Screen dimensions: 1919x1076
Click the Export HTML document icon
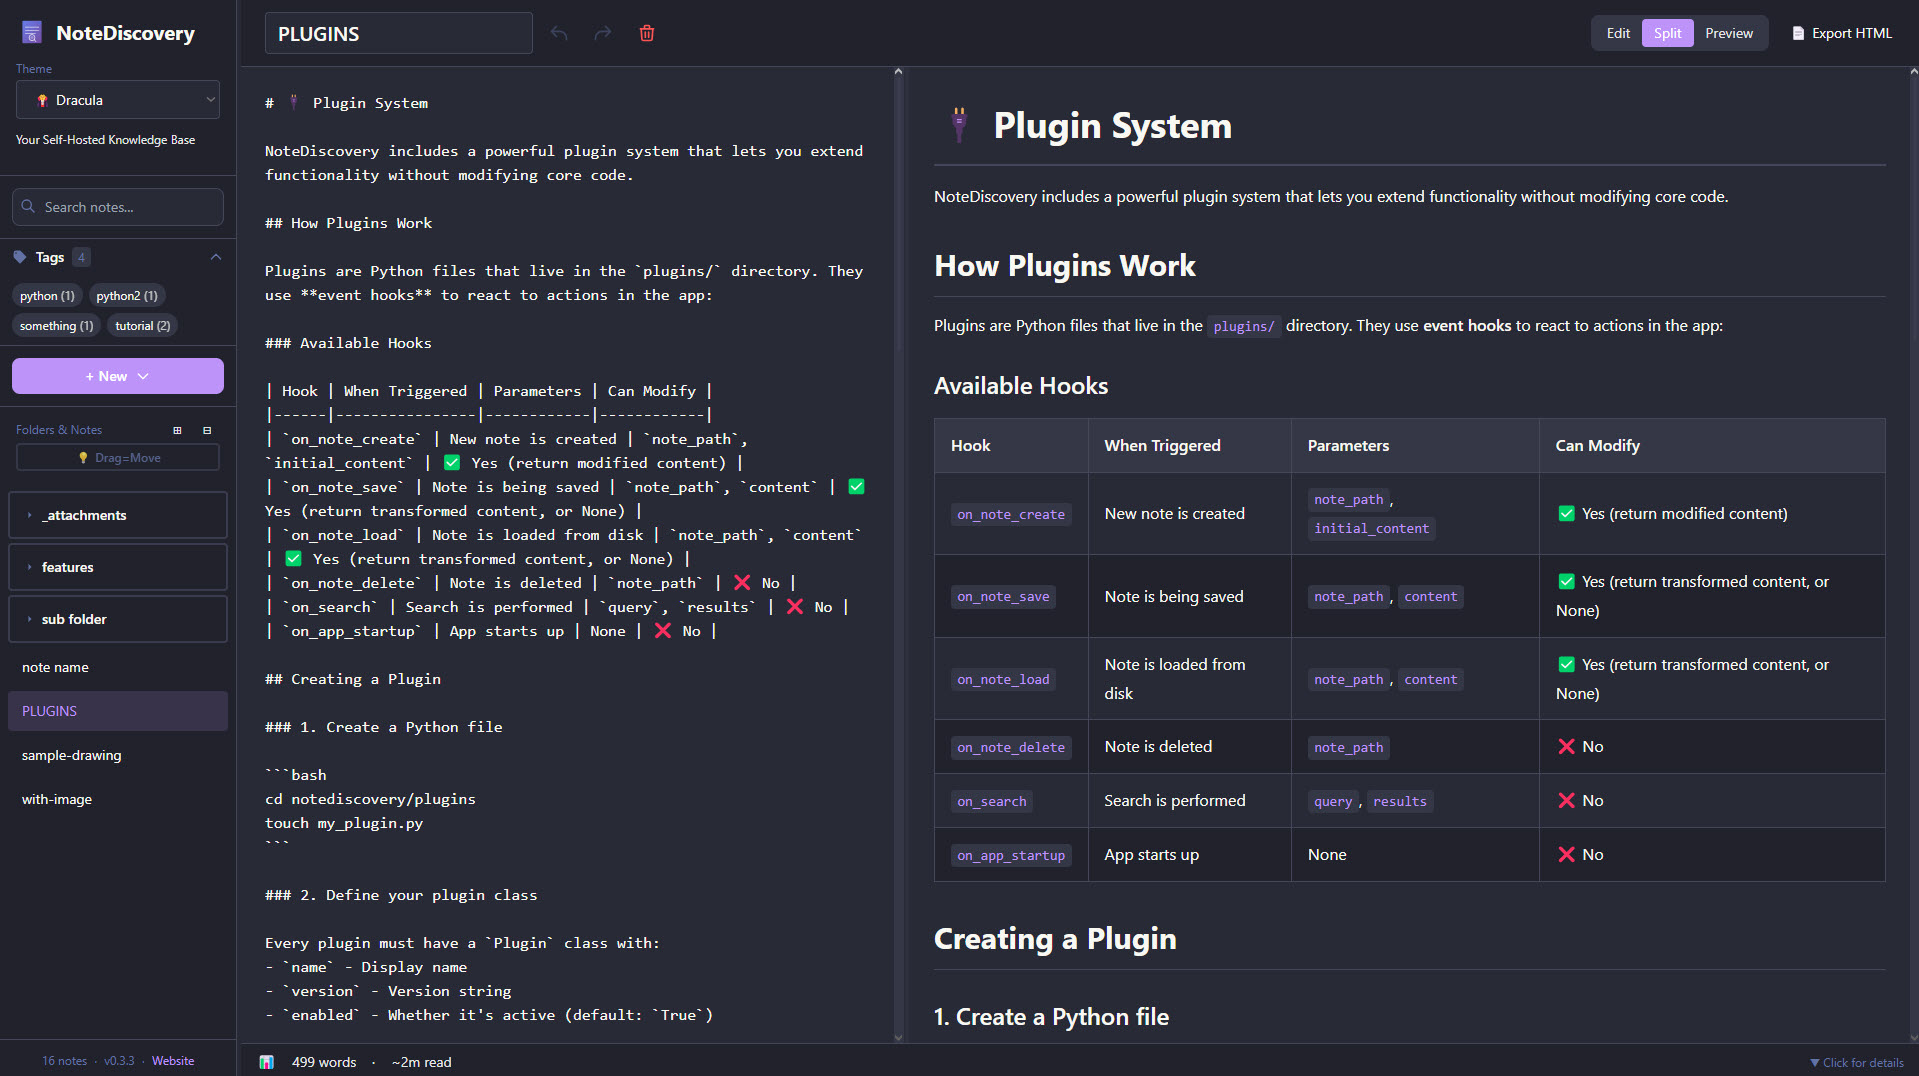[1798, 33]
